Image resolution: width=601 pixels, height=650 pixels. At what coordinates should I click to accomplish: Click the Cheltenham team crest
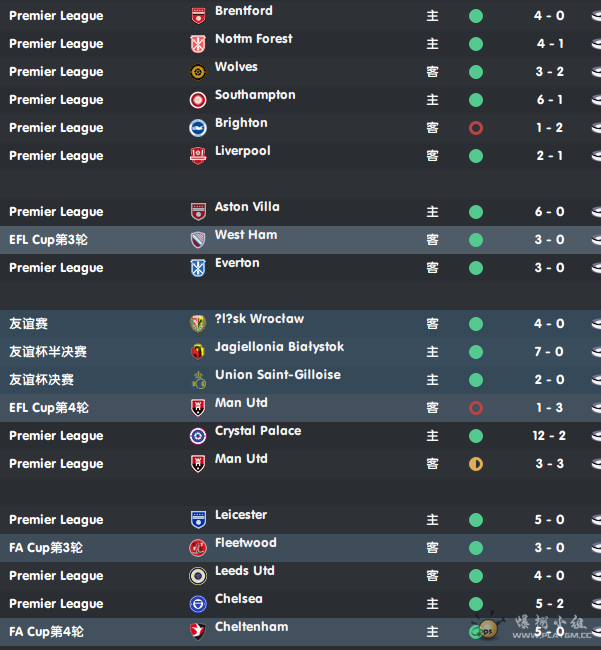(x=198, y=632)
